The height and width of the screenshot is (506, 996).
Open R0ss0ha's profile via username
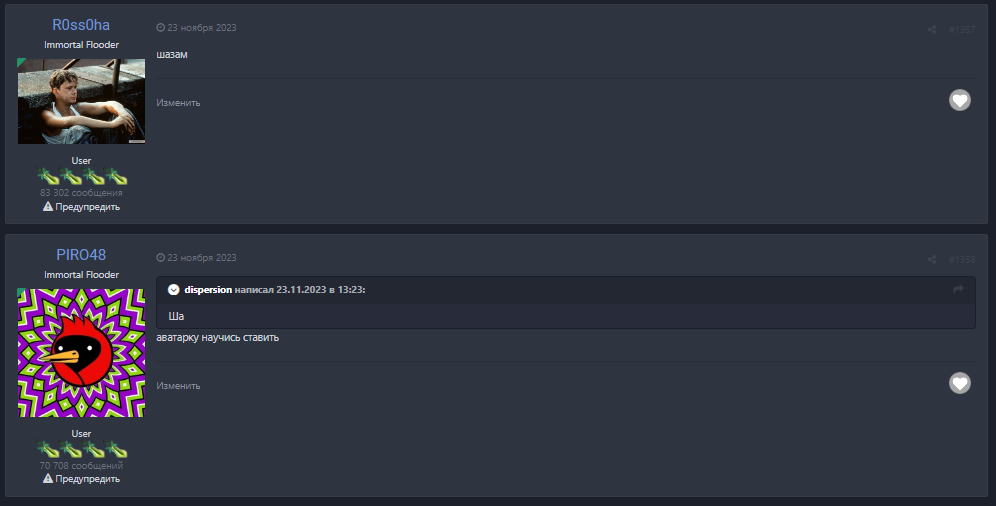[81, 25]
